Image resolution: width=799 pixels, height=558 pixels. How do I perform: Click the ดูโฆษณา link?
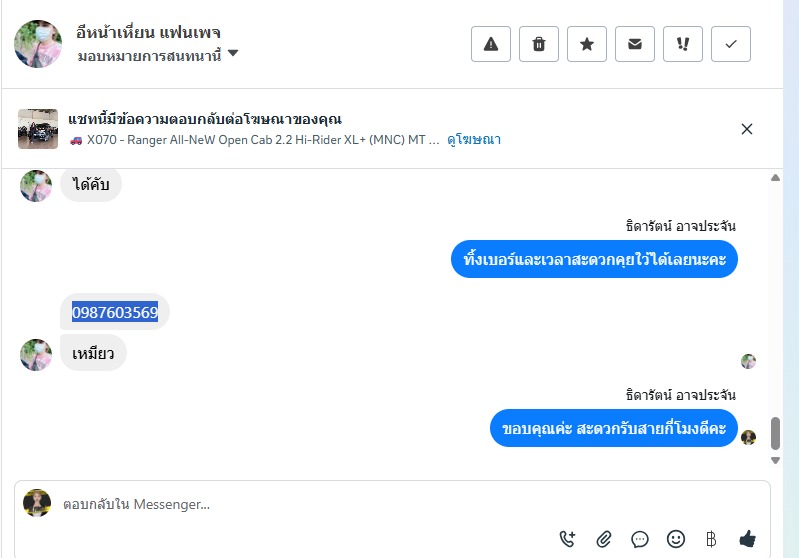pos(474,140)
